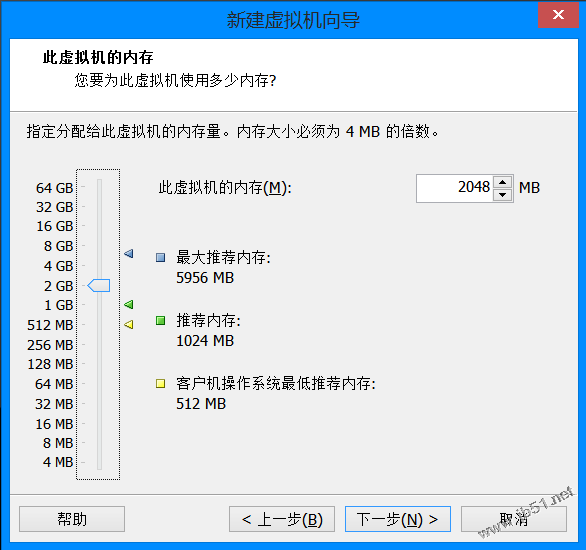Click the 32 GB scale label
This screenshot has width=586, height=550.
55,207
